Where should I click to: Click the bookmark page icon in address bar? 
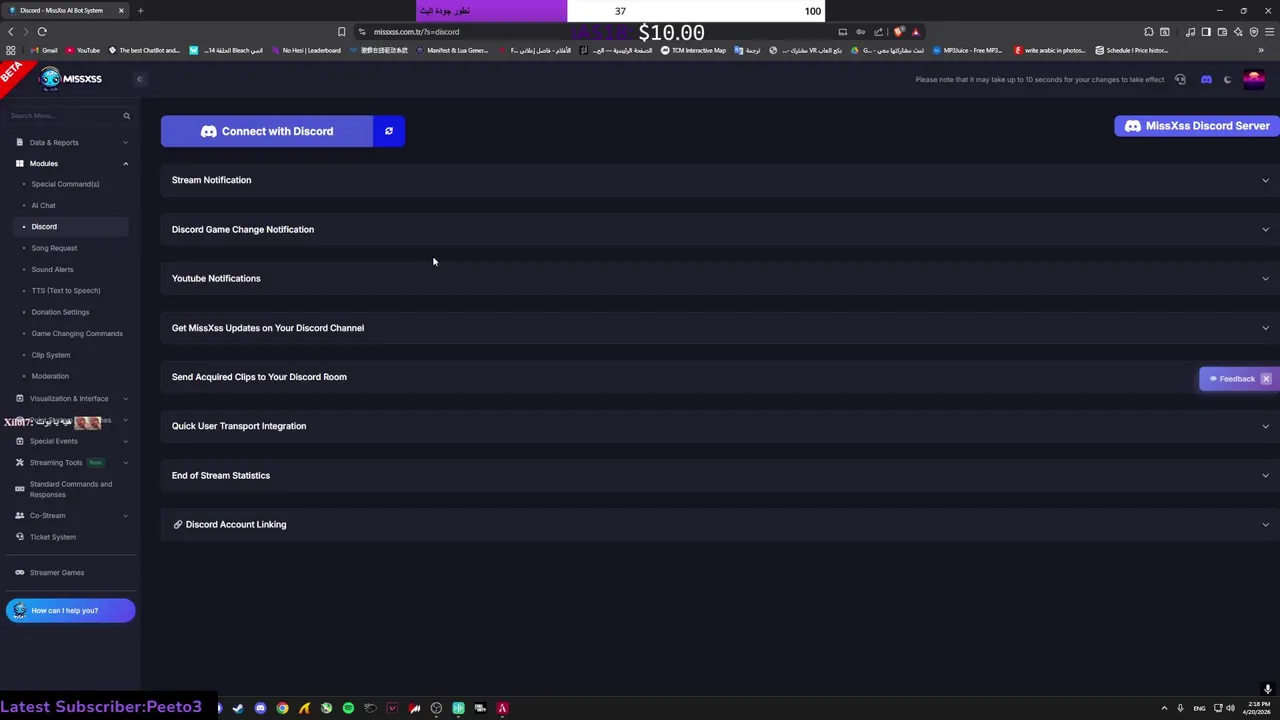[342, 31]
